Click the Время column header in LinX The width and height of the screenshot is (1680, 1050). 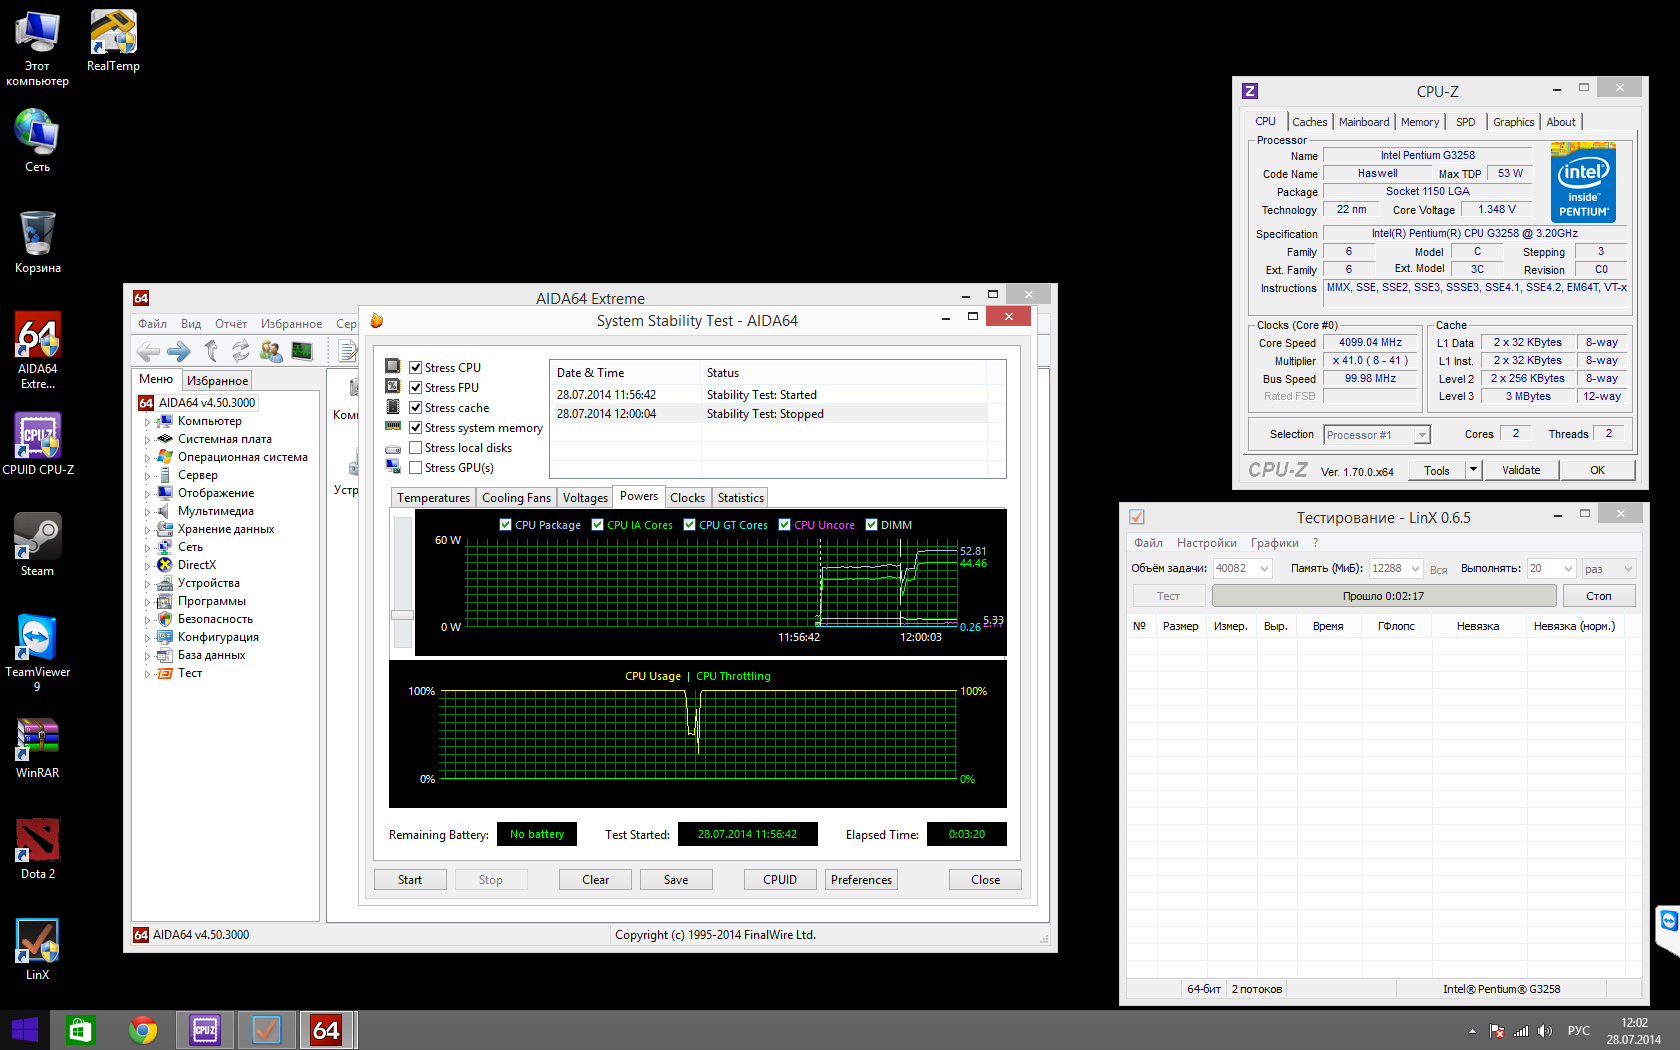pyautogui.click(x=1327, y=626)
